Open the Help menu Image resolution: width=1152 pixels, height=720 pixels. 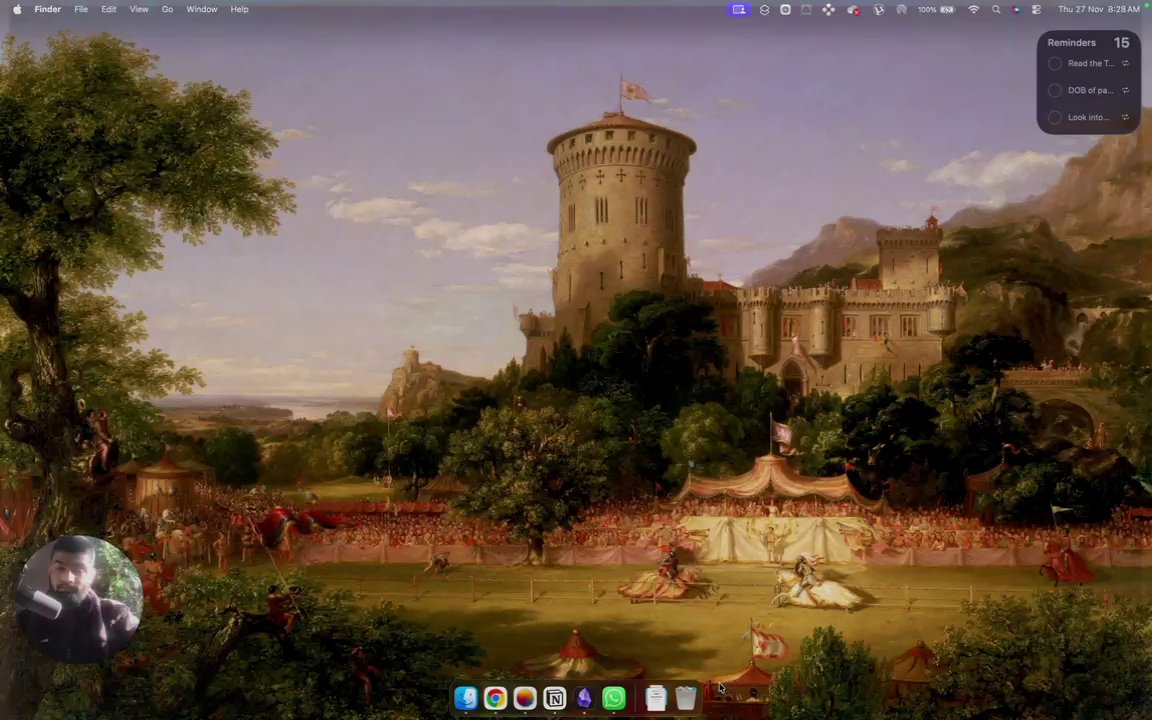point(240,10)
